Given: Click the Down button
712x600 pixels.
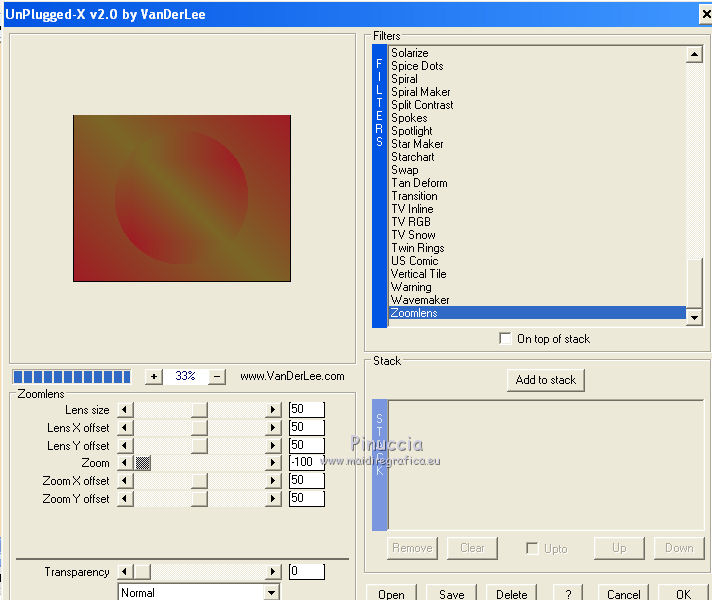Looking at the screenshot, I should tap(679, 548).
